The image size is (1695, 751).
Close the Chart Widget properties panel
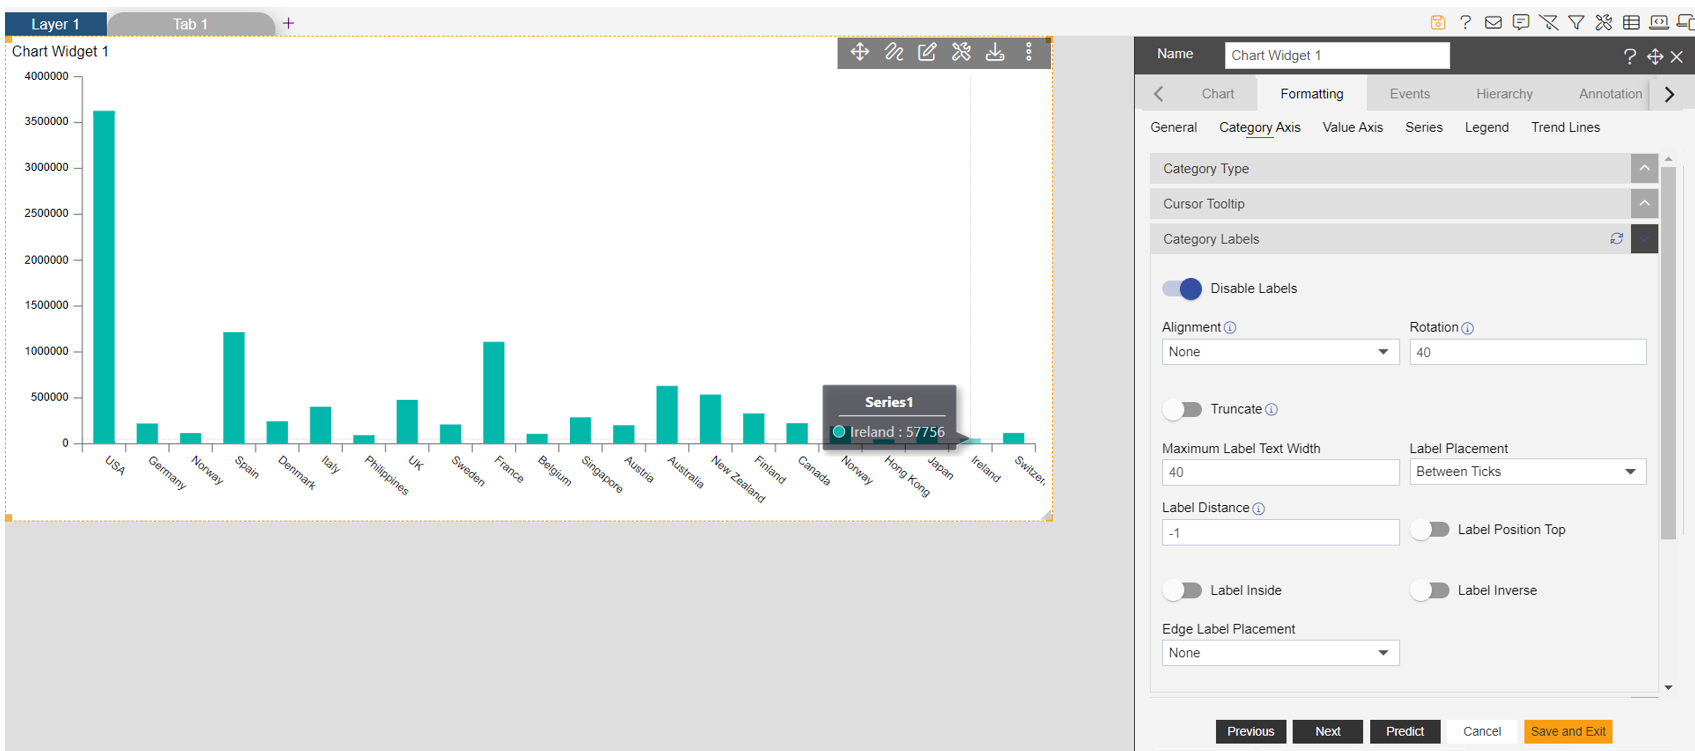click(x=1677, y=57)
